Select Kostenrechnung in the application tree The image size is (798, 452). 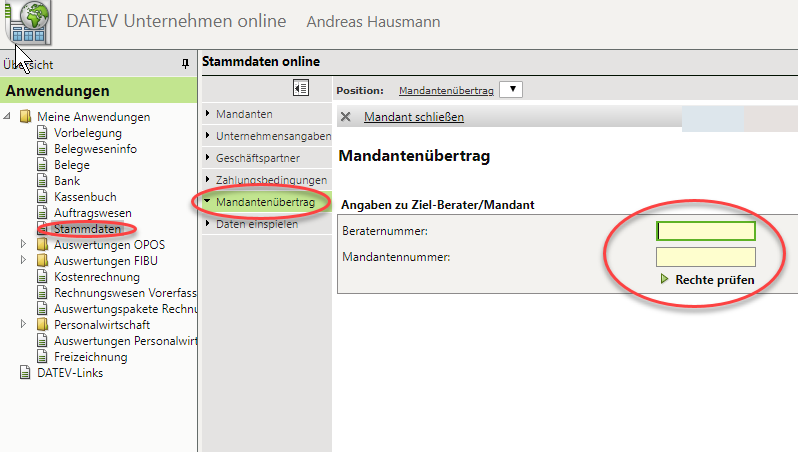click(x=97, y=277)
